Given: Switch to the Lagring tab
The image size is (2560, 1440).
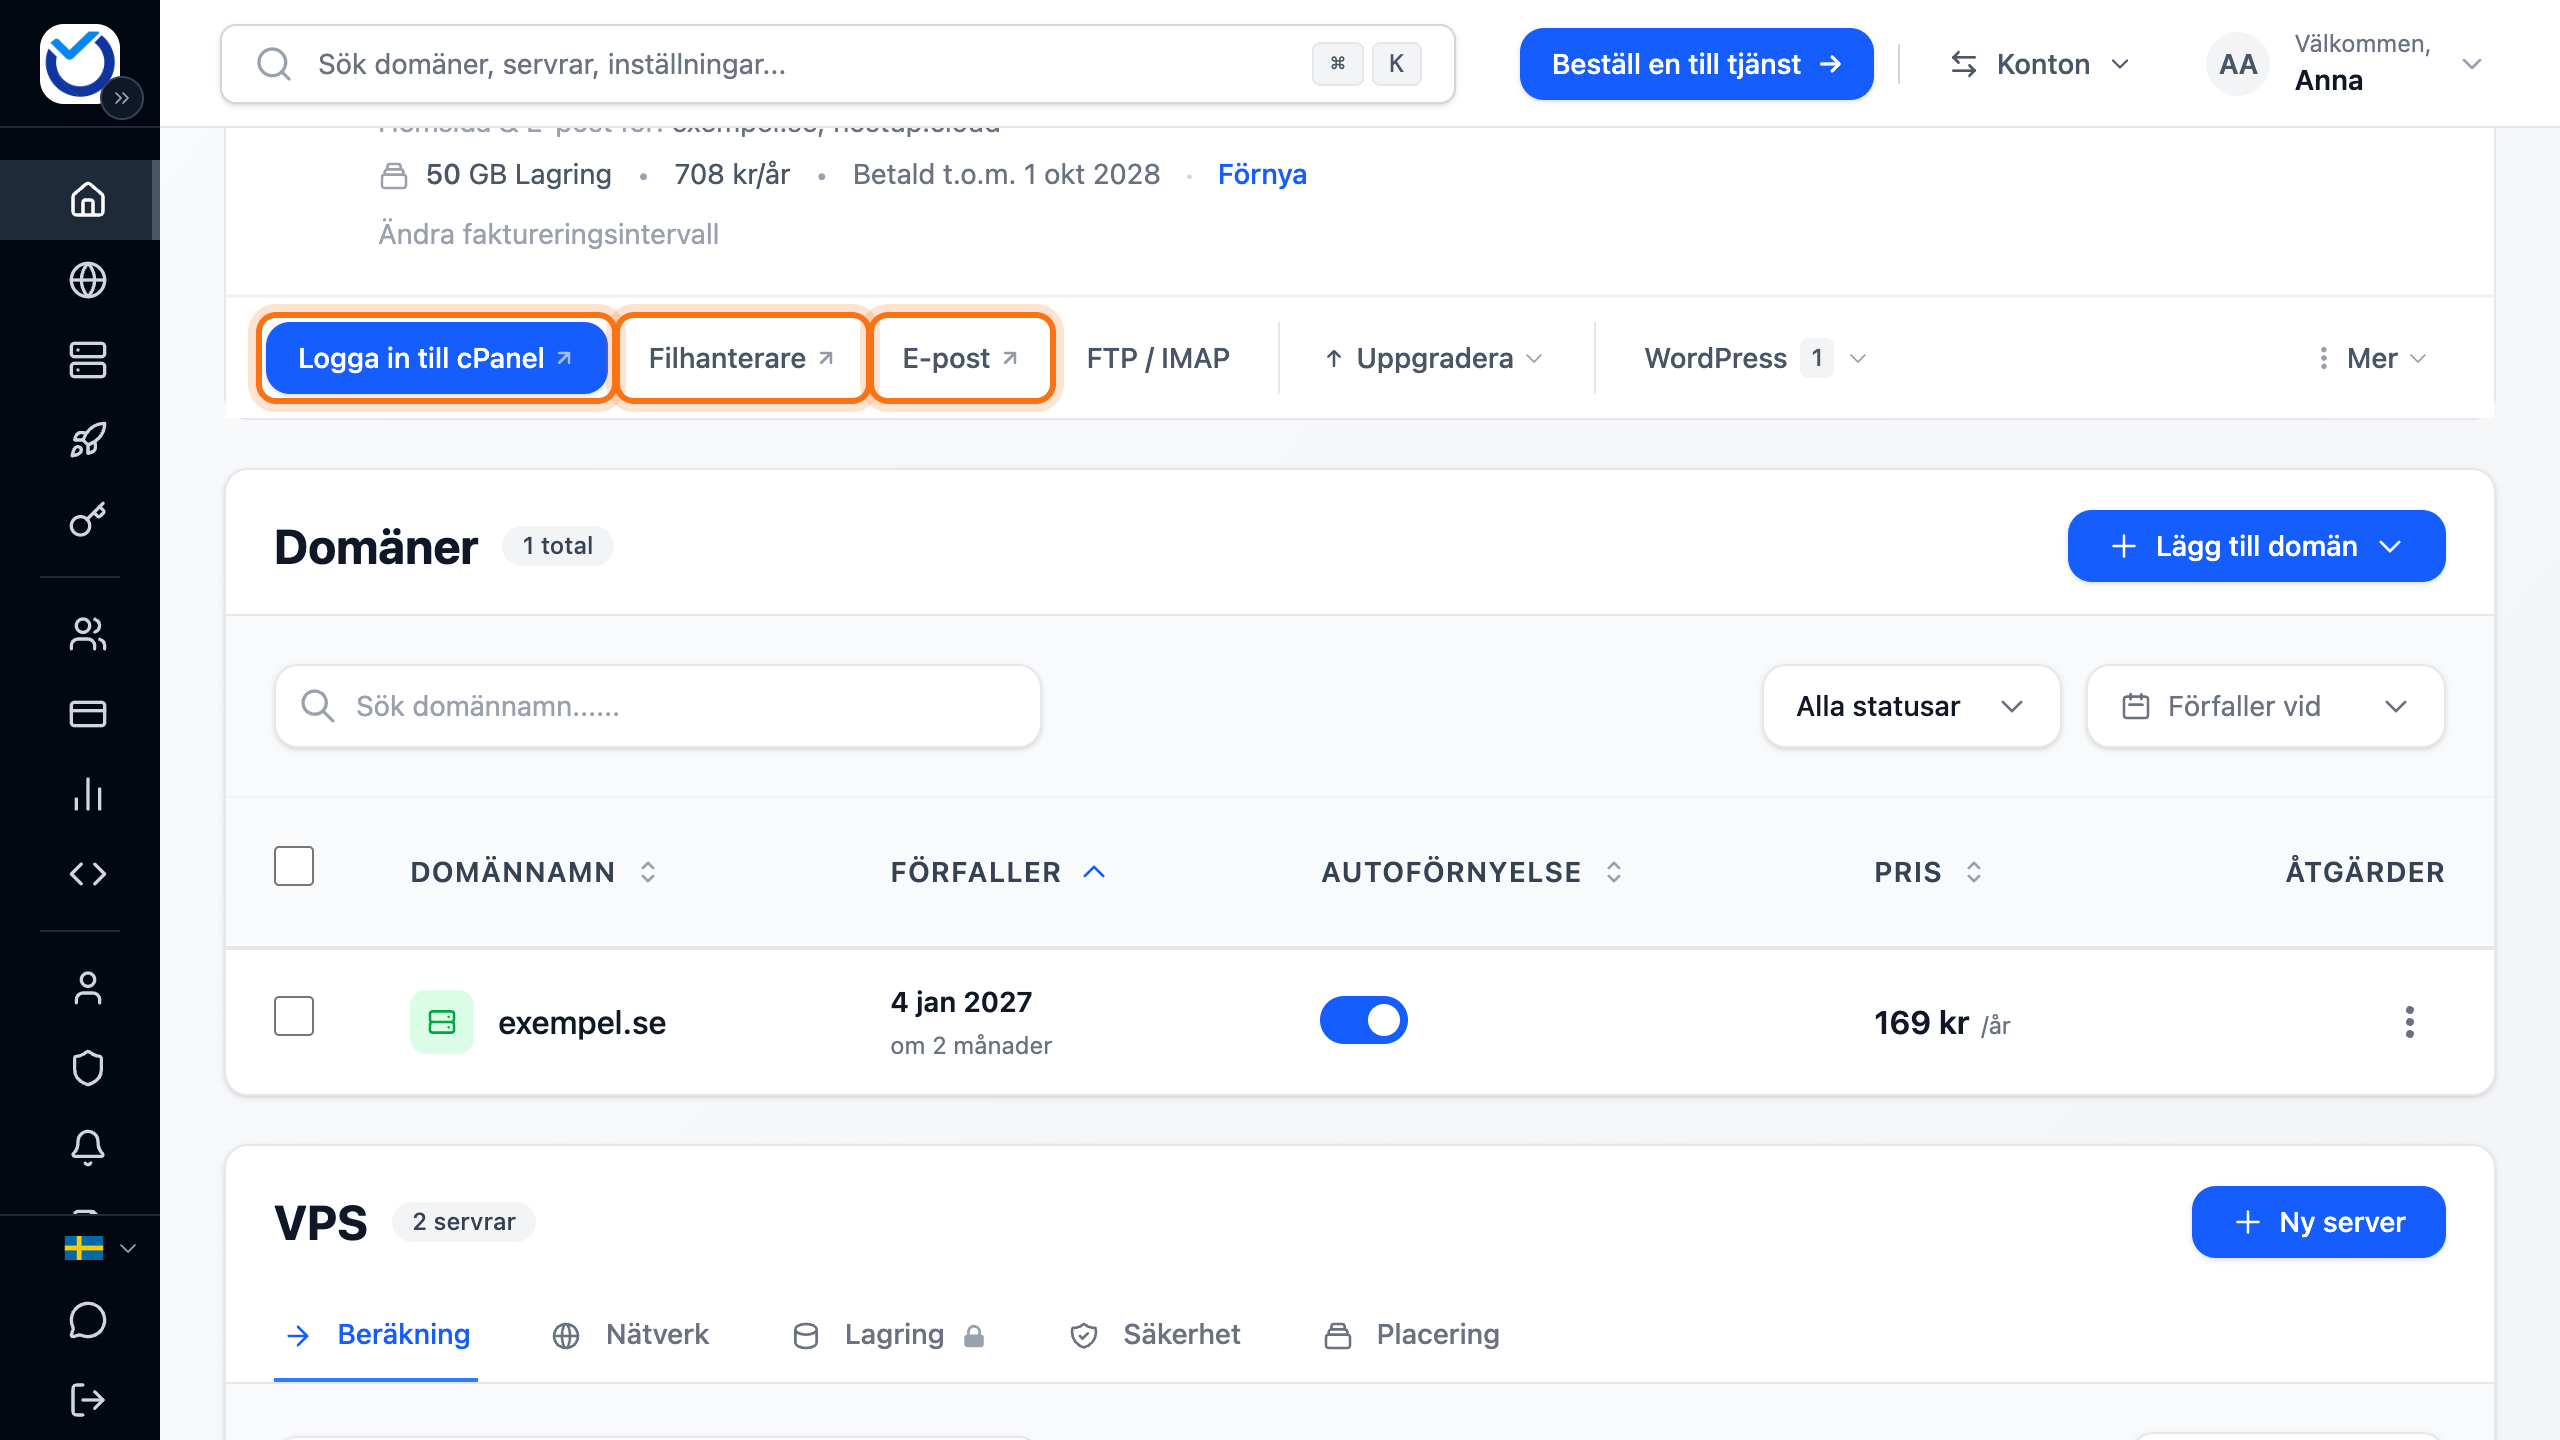Looking at the screenshot, I should (x=889, y=1335).
